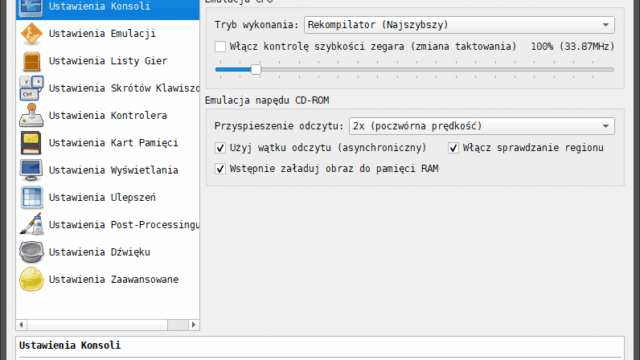Click the sidebar's left scroll arrow
The width and height of the screenshot is (640, 360).
tap(21, 325)
